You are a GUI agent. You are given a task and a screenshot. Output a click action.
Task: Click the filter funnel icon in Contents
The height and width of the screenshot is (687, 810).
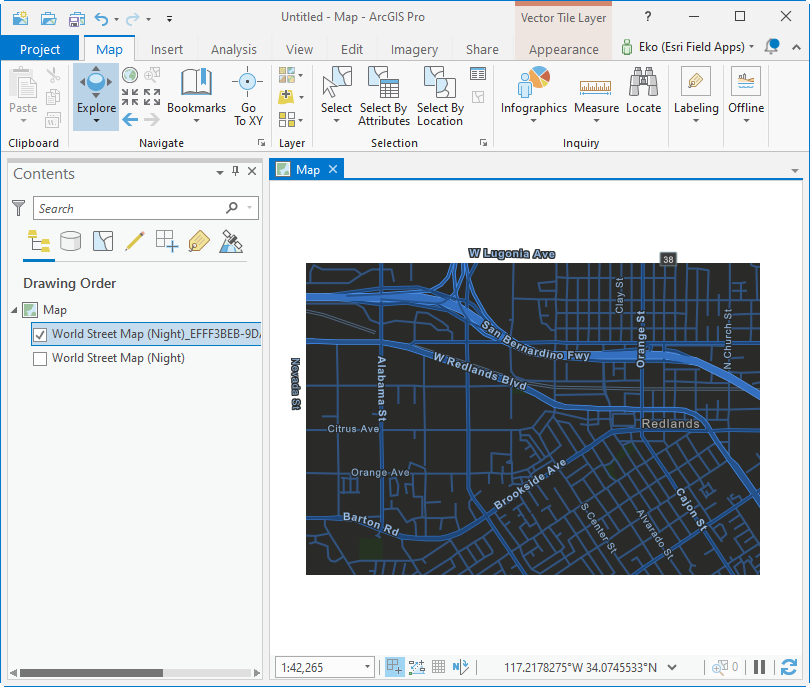pyautogui.click(x=19, y=208)
